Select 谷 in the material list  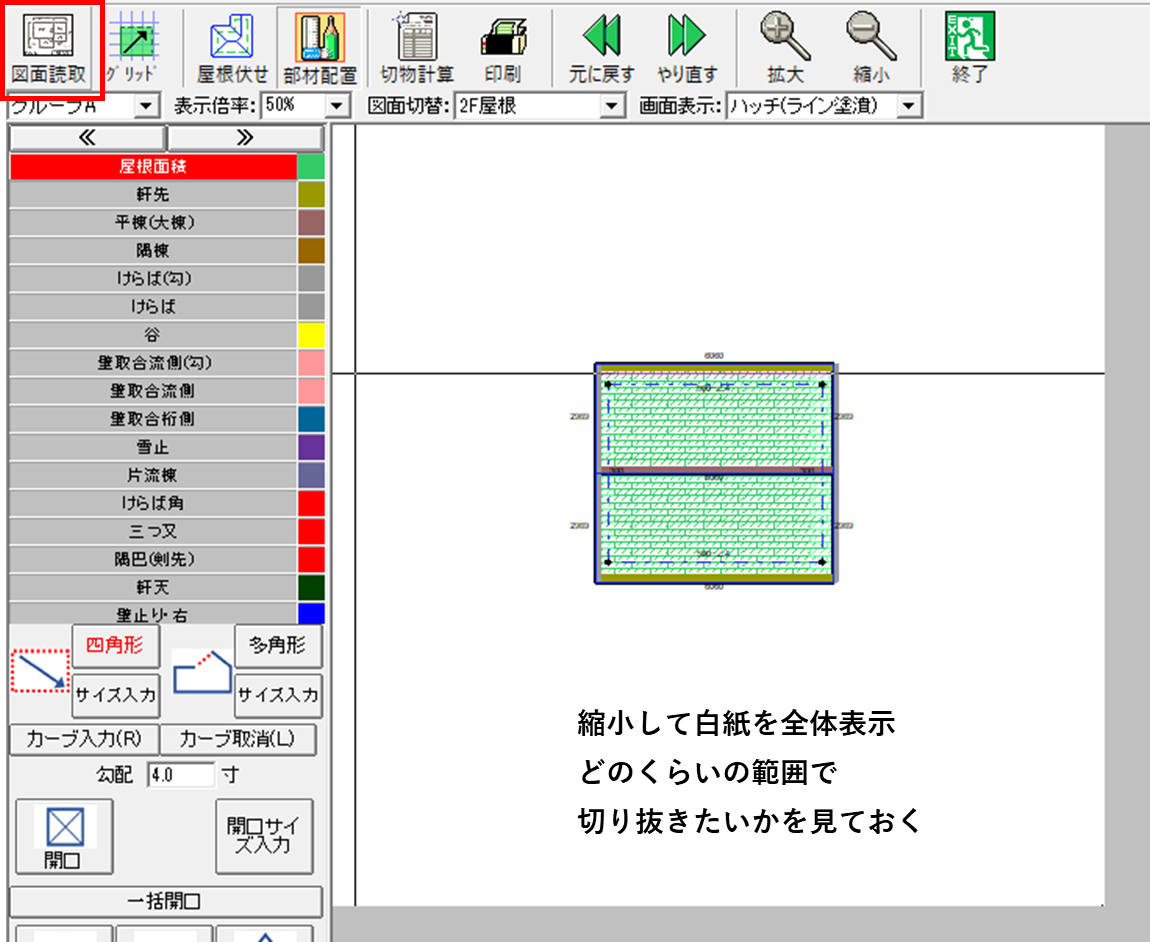point(153,334)
